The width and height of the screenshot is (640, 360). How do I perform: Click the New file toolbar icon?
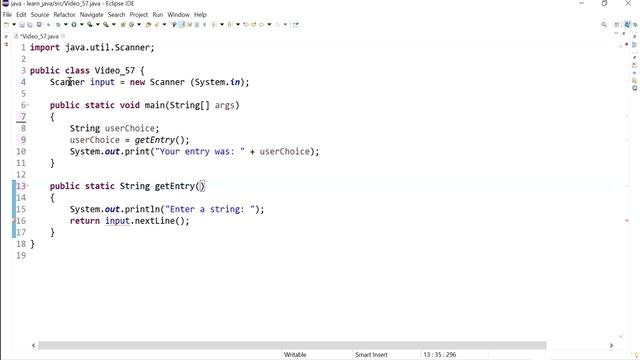pos(6,24)
